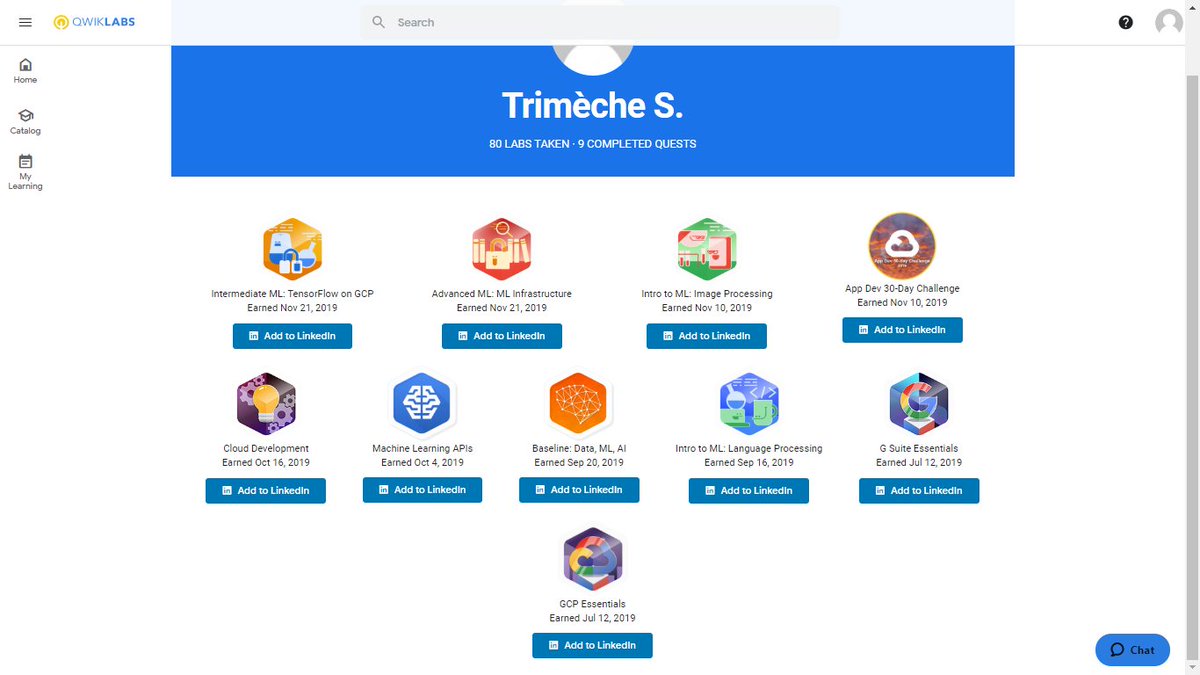This screenshot has width=1200, height=675.
Task: Add Intro to ML Image Processing to LinkedIn
Action: point(706,336)
